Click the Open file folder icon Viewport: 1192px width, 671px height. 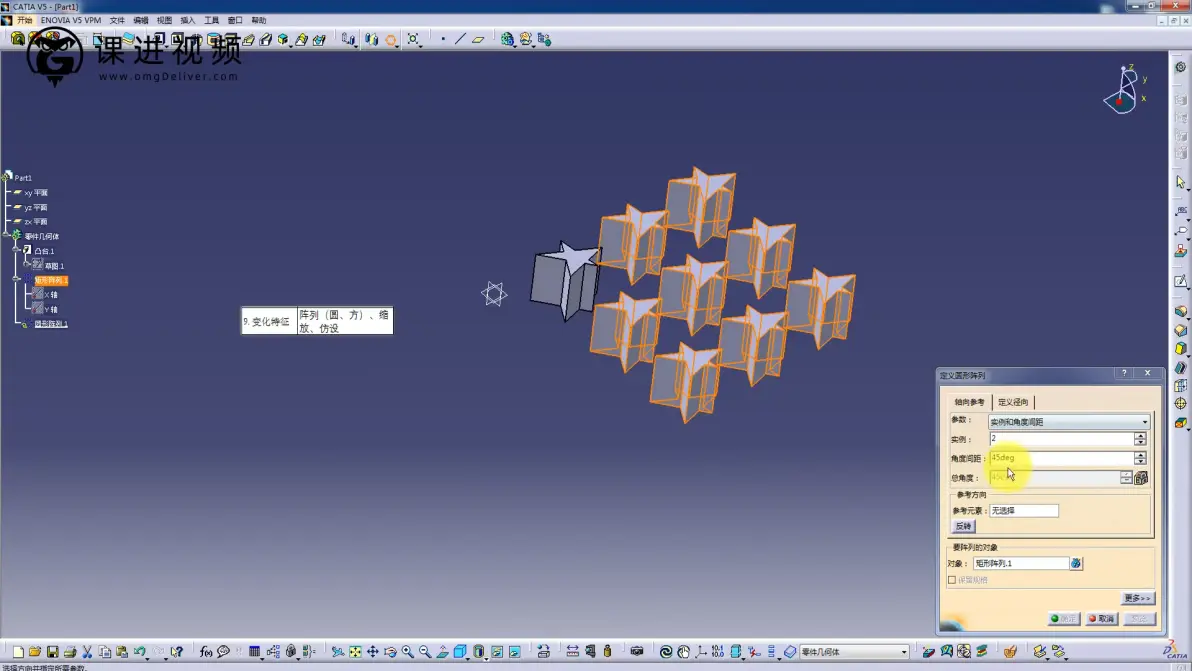(x=35, y=652)
